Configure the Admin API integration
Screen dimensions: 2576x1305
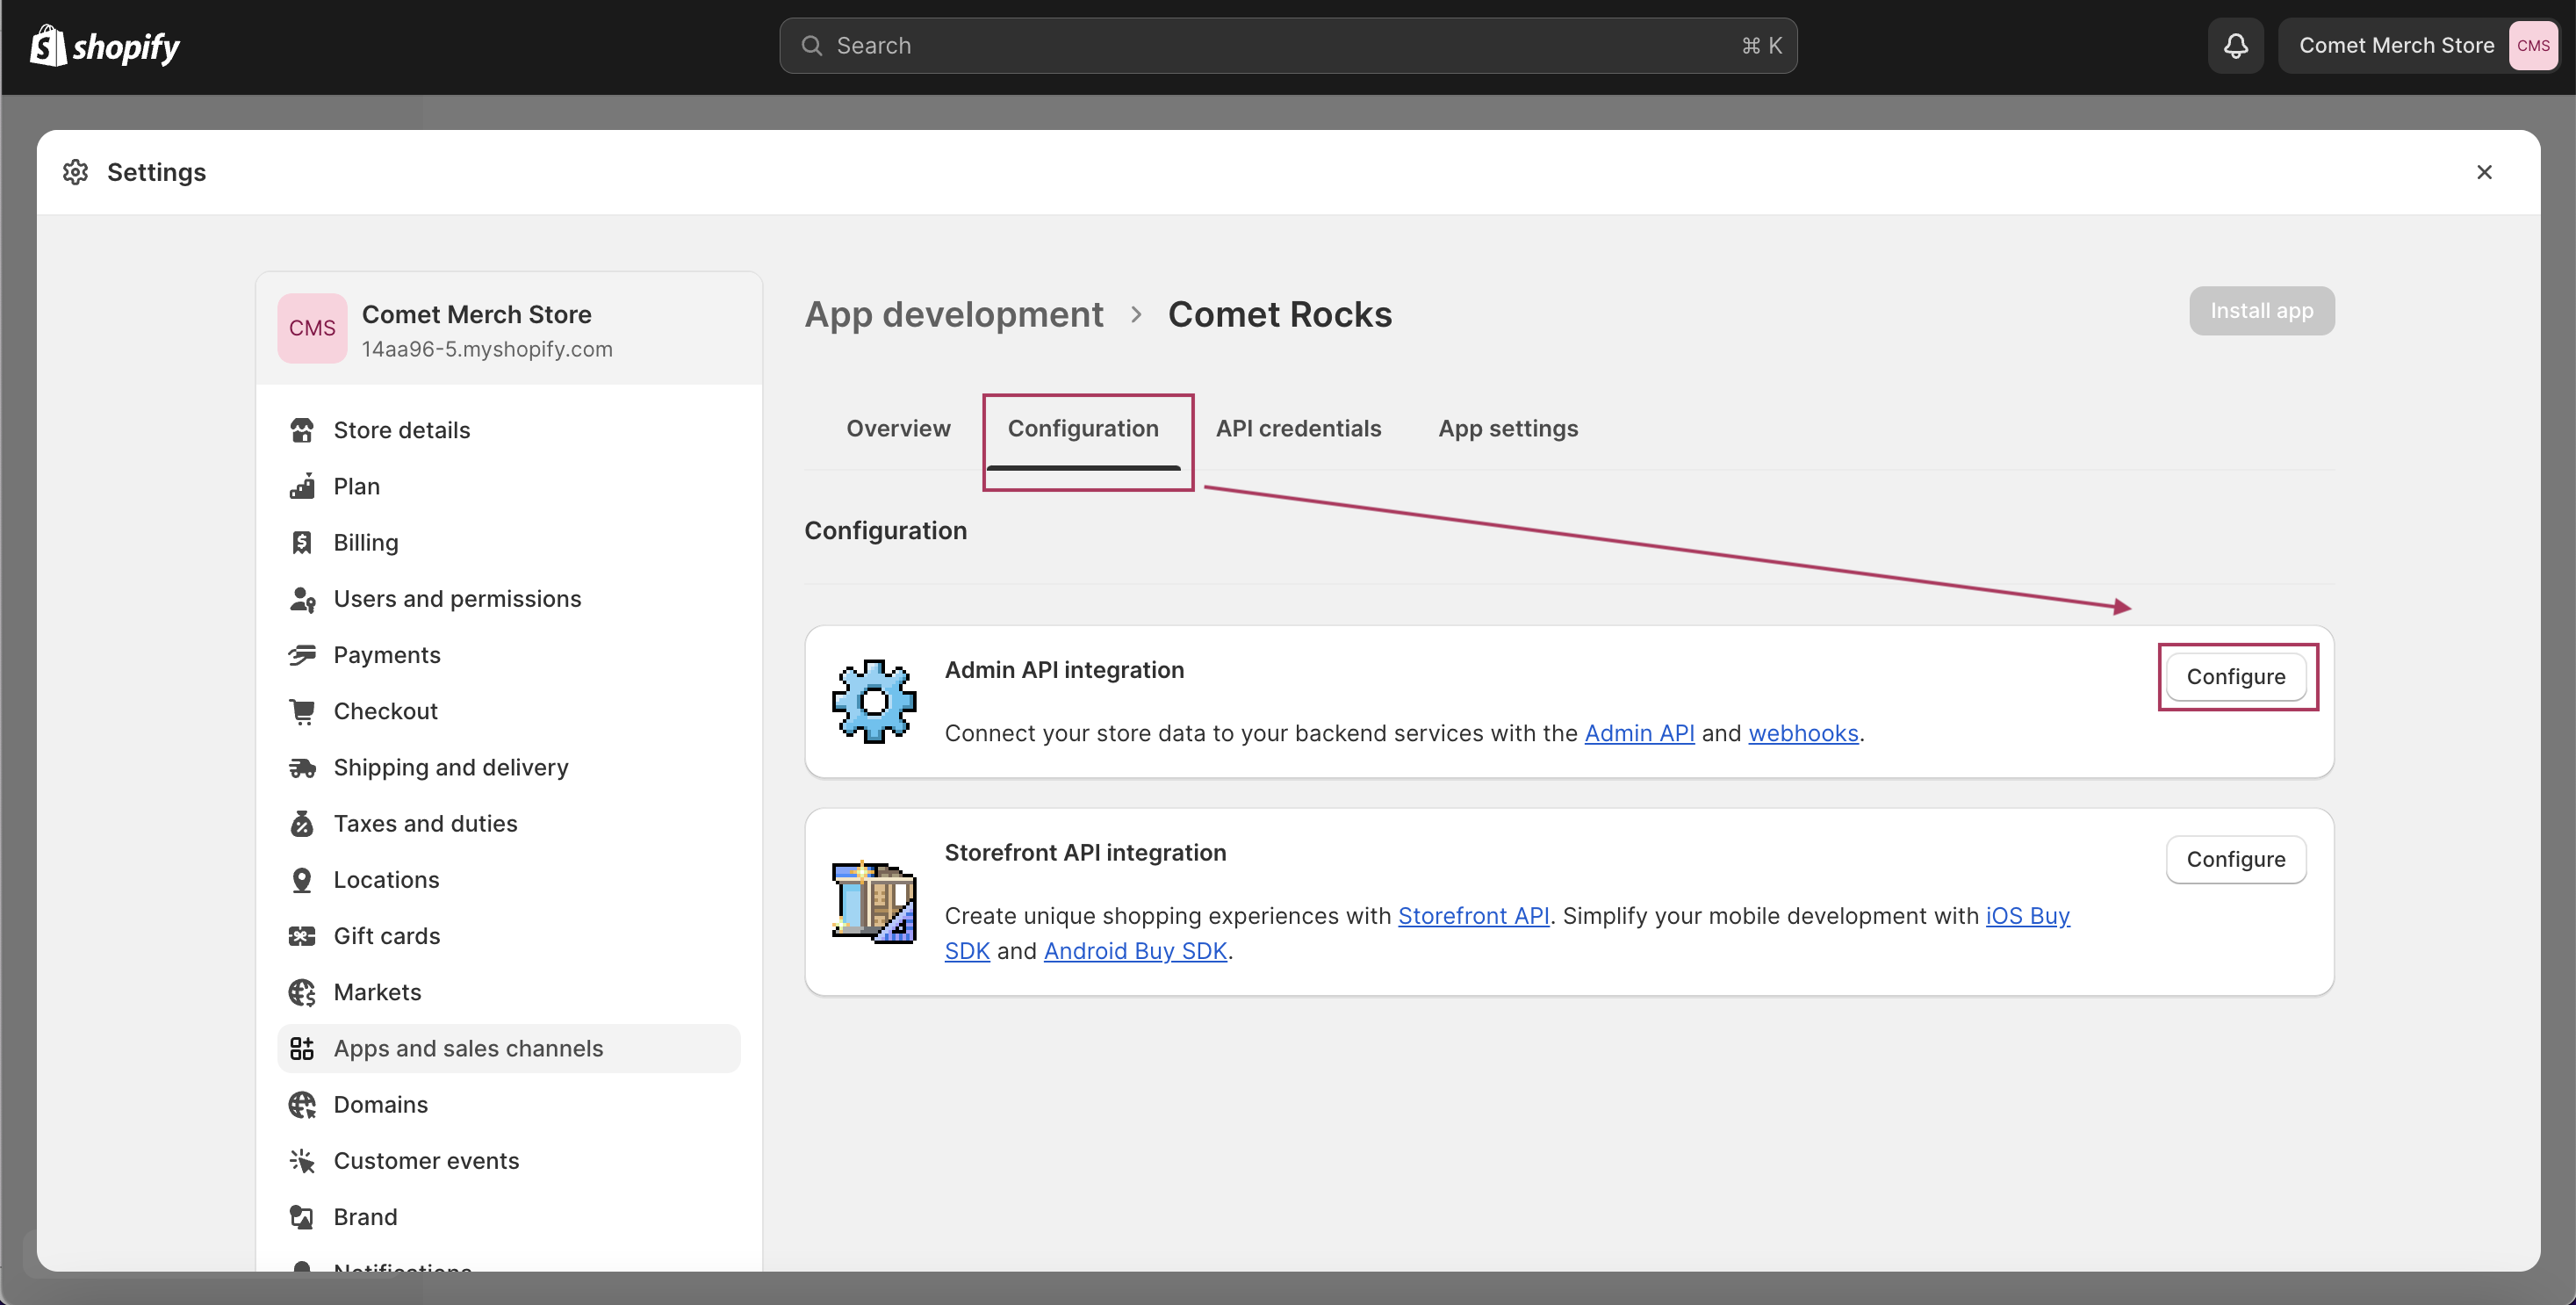[x=2236, y=677]
